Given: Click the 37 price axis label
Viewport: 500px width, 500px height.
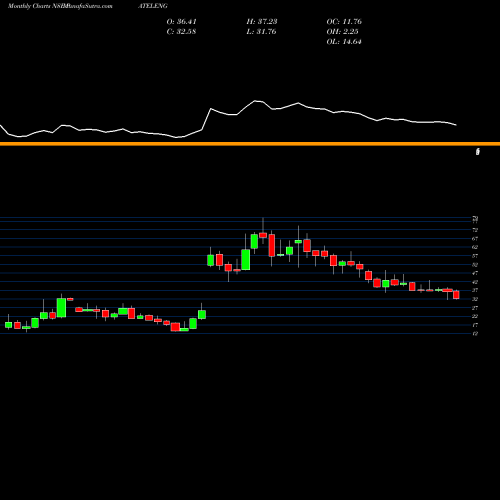Looking at the screenshot, I should [475, 291].
